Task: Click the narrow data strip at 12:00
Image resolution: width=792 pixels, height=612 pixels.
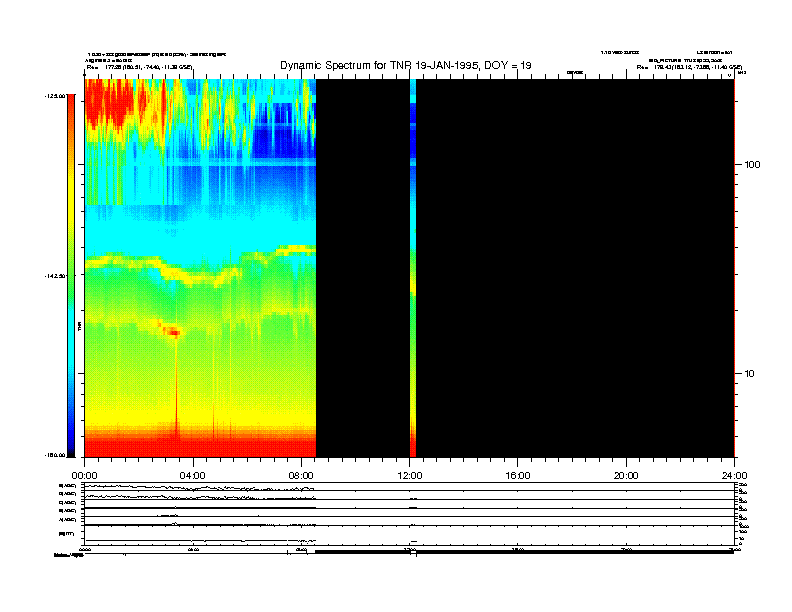Action: (413, 268)
